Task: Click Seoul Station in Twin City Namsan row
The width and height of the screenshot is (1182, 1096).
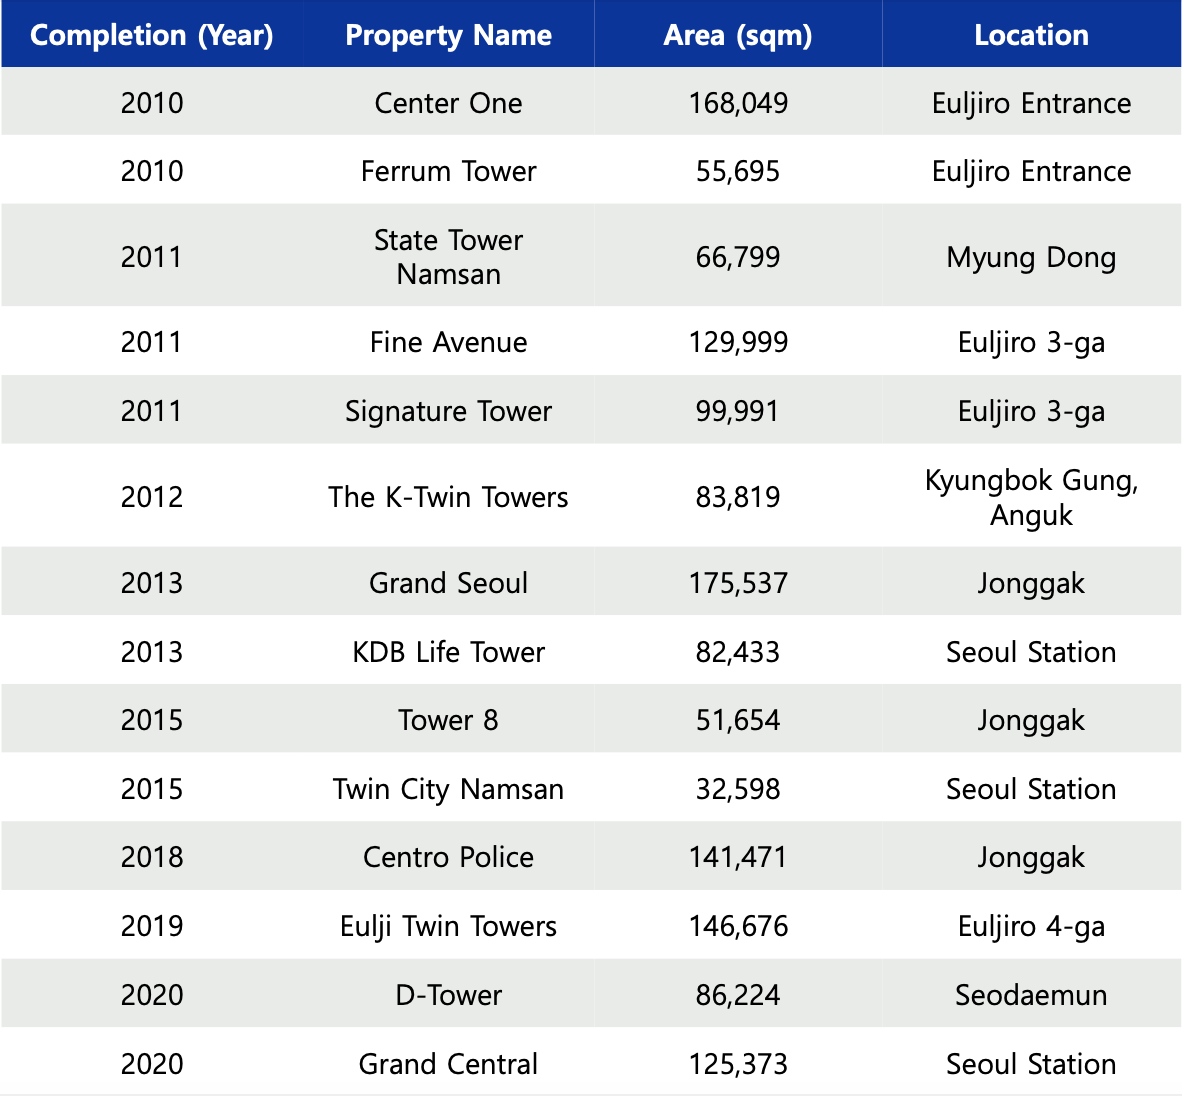Action: pyautogui.click(x=1031, y=790)
